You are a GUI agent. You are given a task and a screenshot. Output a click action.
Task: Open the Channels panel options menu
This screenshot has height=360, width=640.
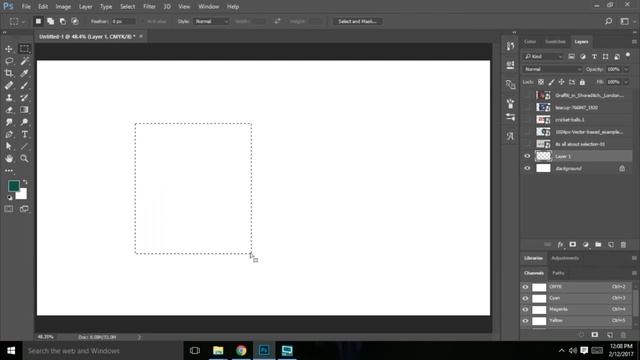tap(634, 273)
